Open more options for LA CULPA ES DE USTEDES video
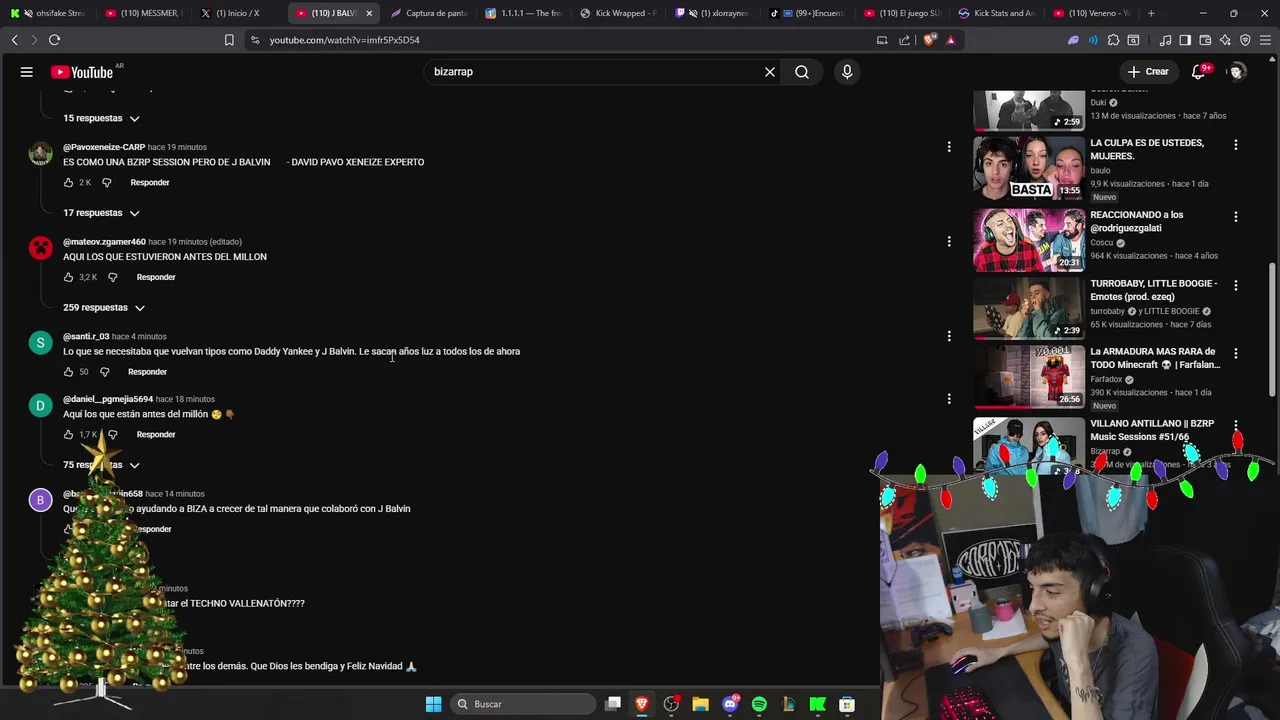Image resolution: width=1280 pixels, height=720 pixels. coord(1236,145)
